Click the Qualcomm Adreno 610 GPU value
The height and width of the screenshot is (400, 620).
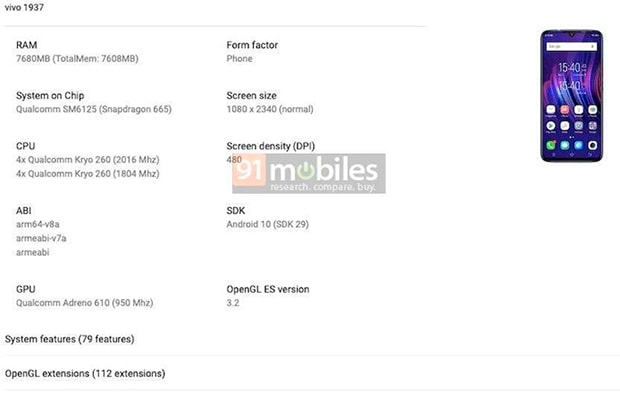point(85,302)
